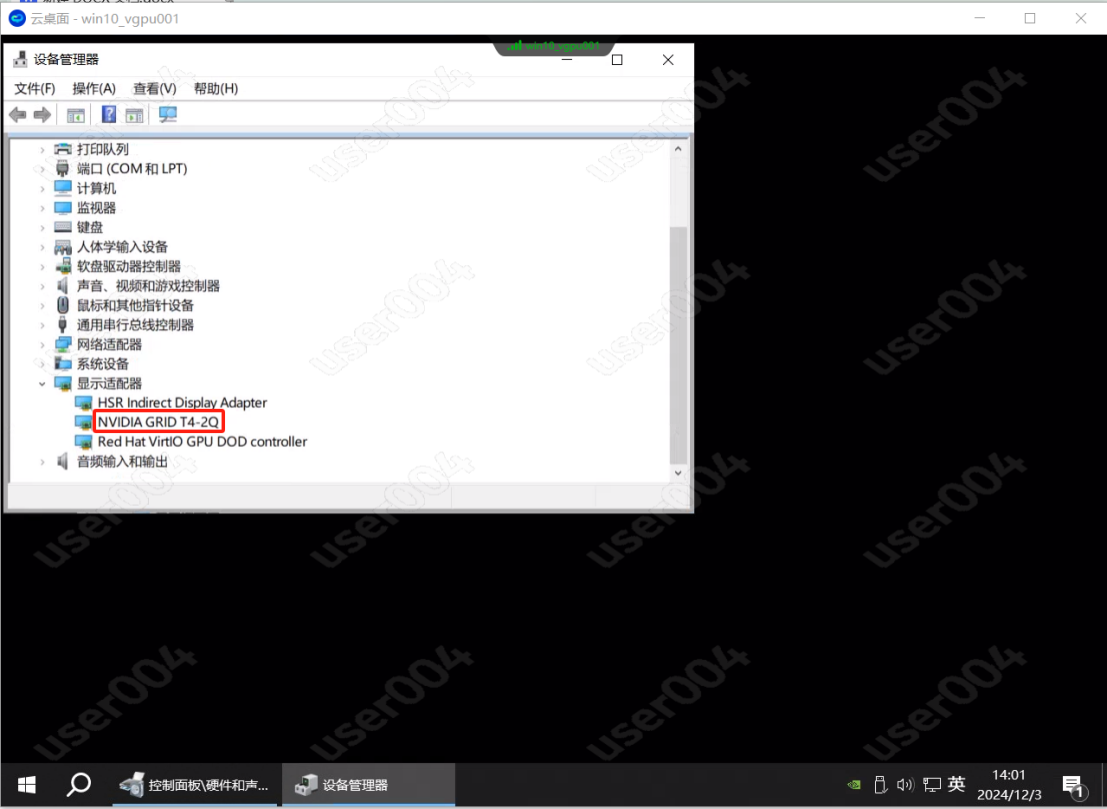The width and height of the screenshot is (1107, 809).
Task: Expand the 音频输入和输出 node
Action: [x=42, y=462]
